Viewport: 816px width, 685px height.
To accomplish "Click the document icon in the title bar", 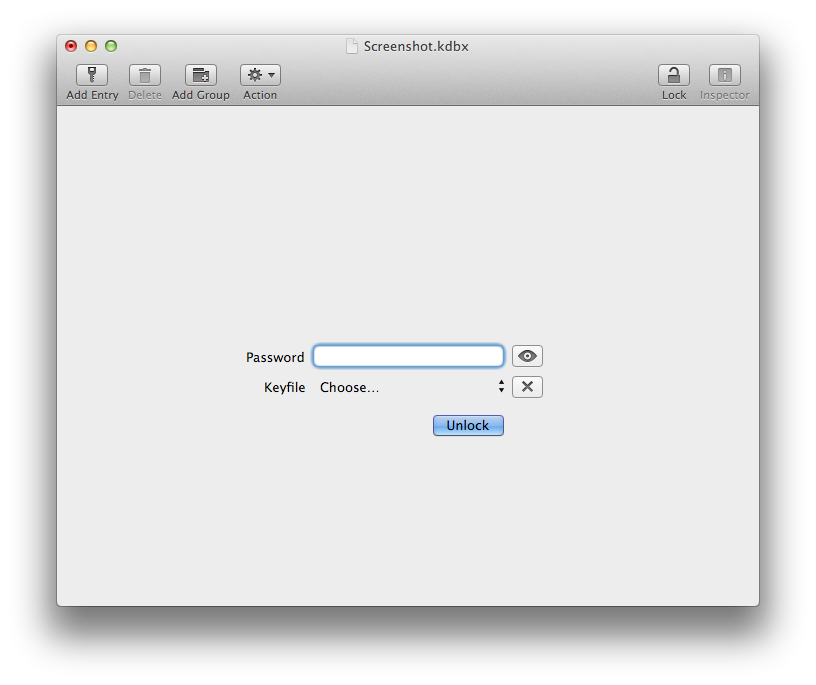I will 352,46.
